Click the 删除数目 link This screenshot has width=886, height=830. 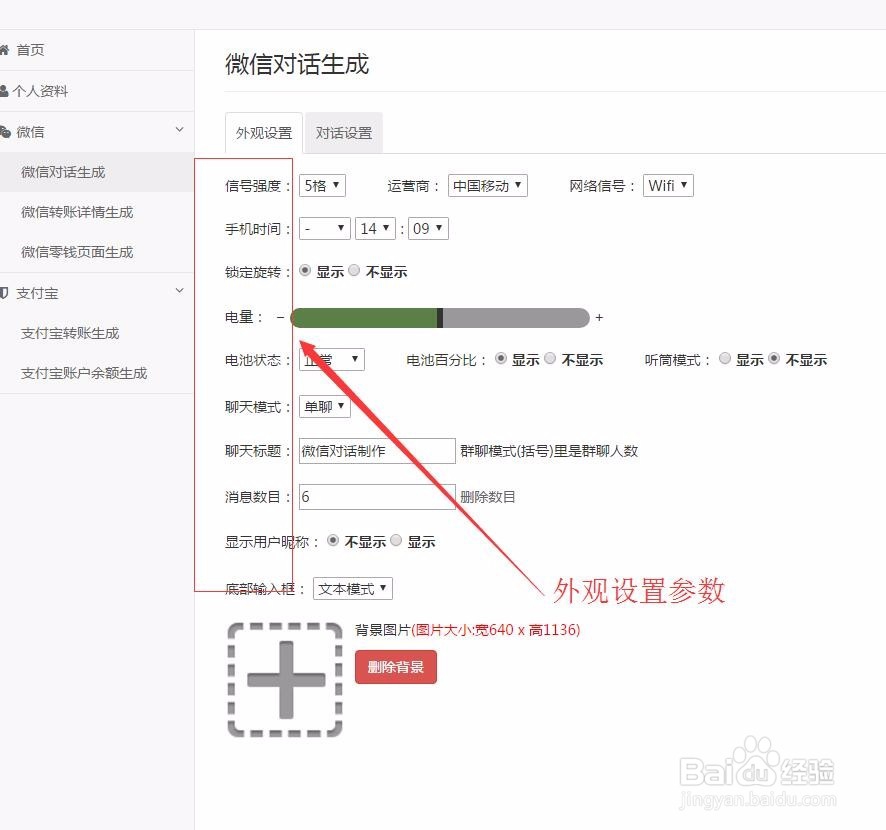488,497
